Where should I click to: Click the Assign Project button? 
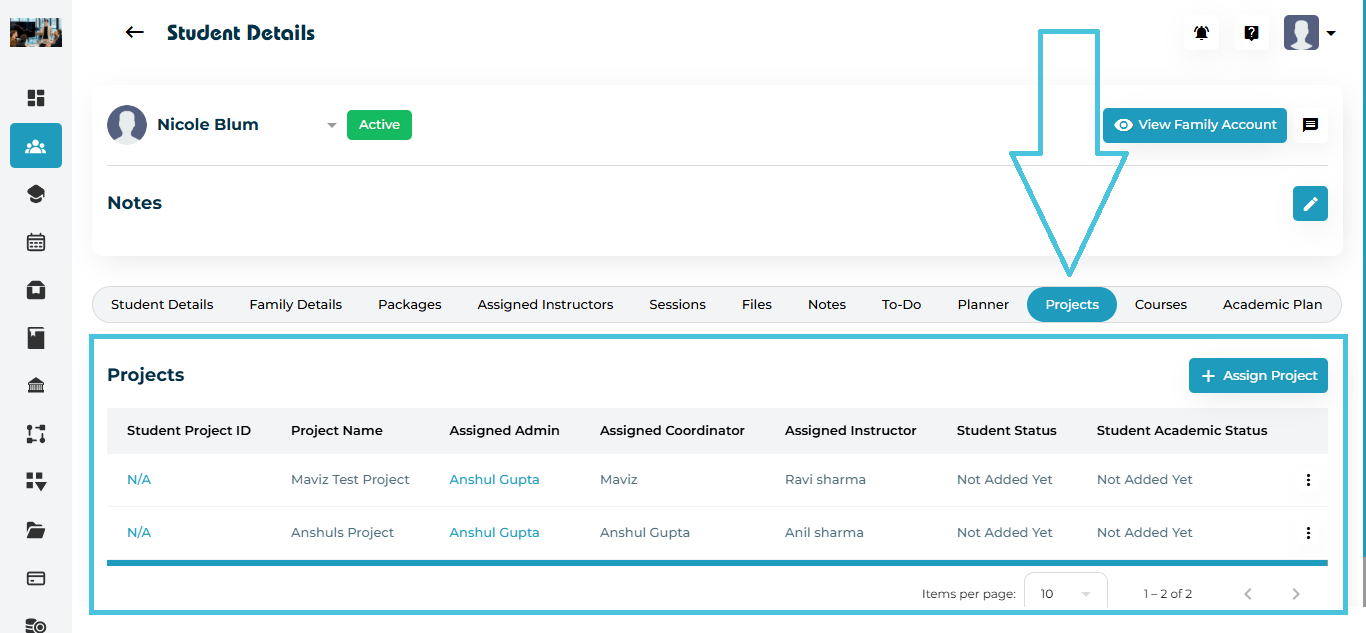1258,376
